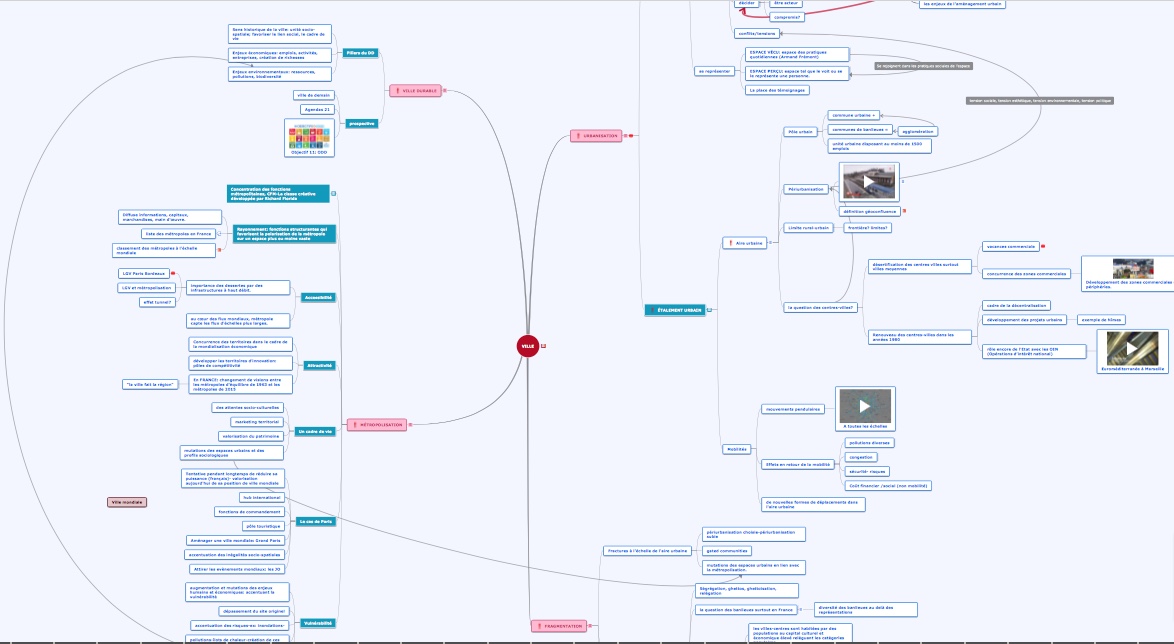Select the Agendas 21 node
Viewport: 1174px width, 644px height.
point(317,109)
